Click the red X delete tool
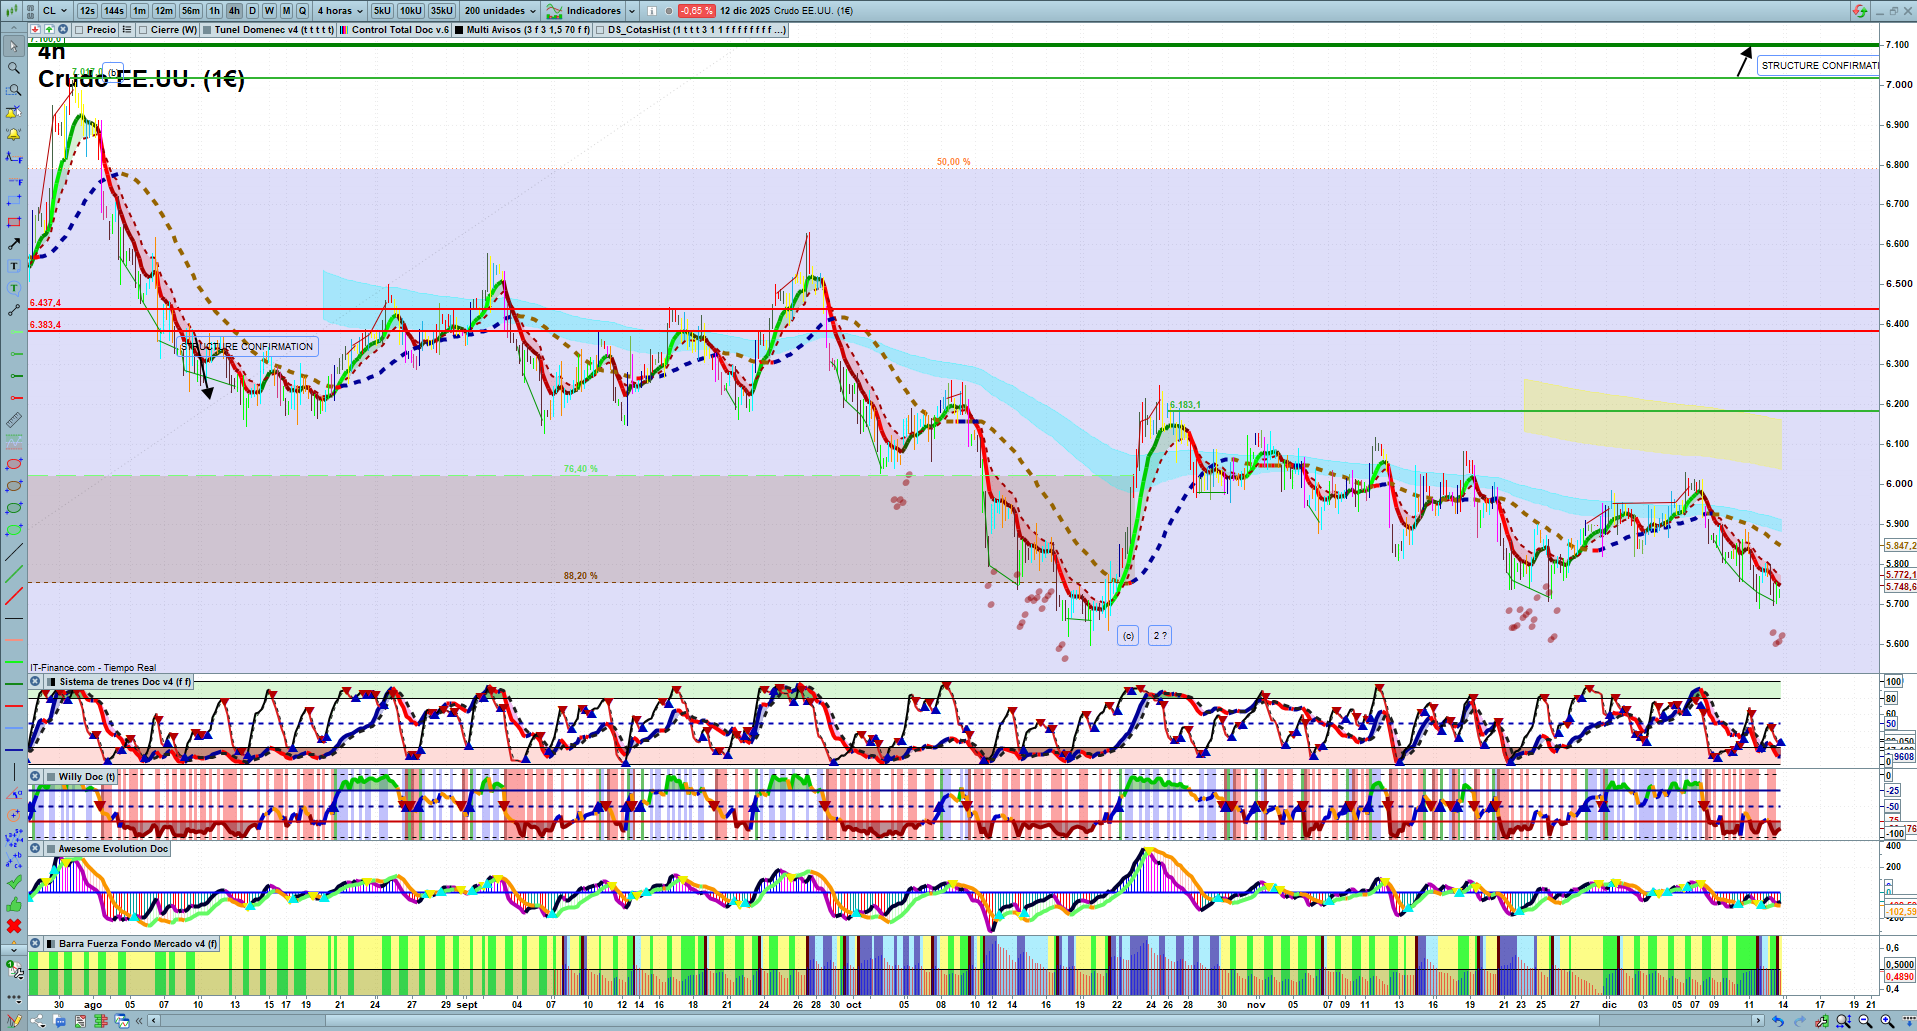The image size is (1917, 1031). point(14,926)
